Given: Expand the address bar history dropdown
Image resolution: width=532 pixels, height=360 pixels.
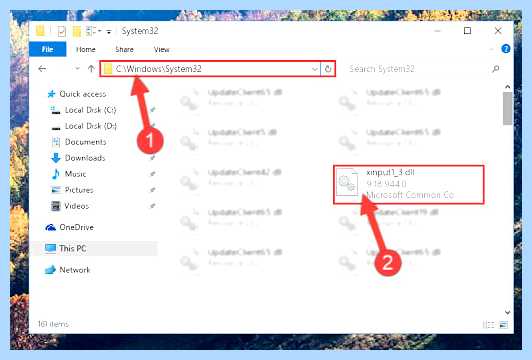Looking at the screenshot, I should [315, 69].
